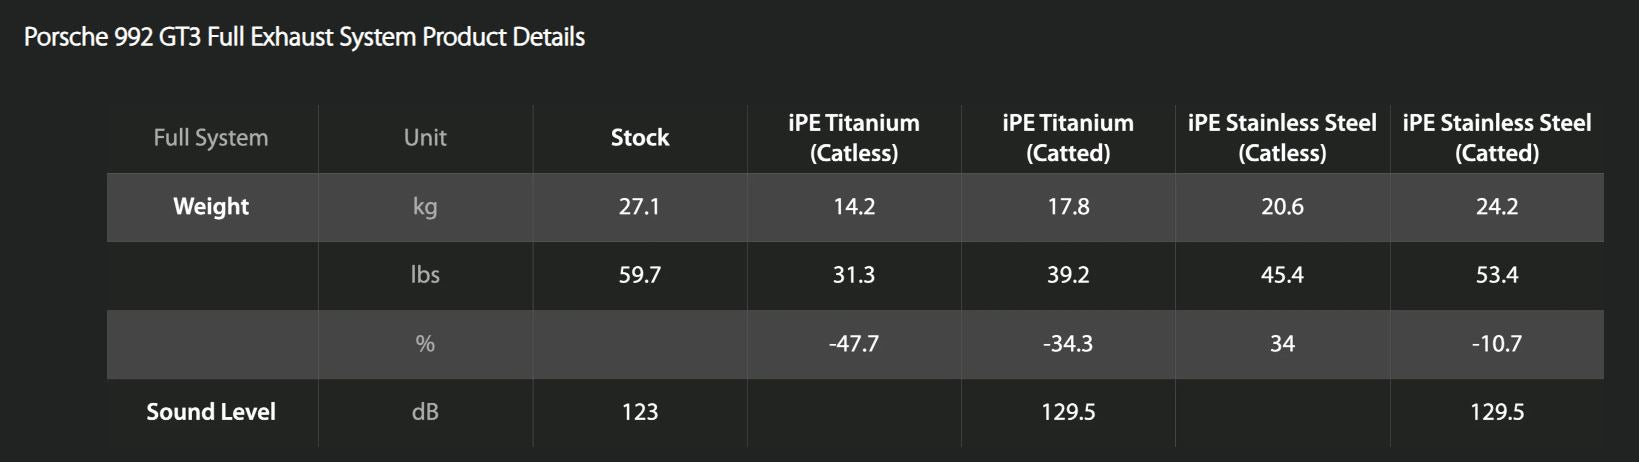The width and height of the screenshot is (1639, 462).
Task: Select the Sound Level row label
Action: click(x=211, y=412)
